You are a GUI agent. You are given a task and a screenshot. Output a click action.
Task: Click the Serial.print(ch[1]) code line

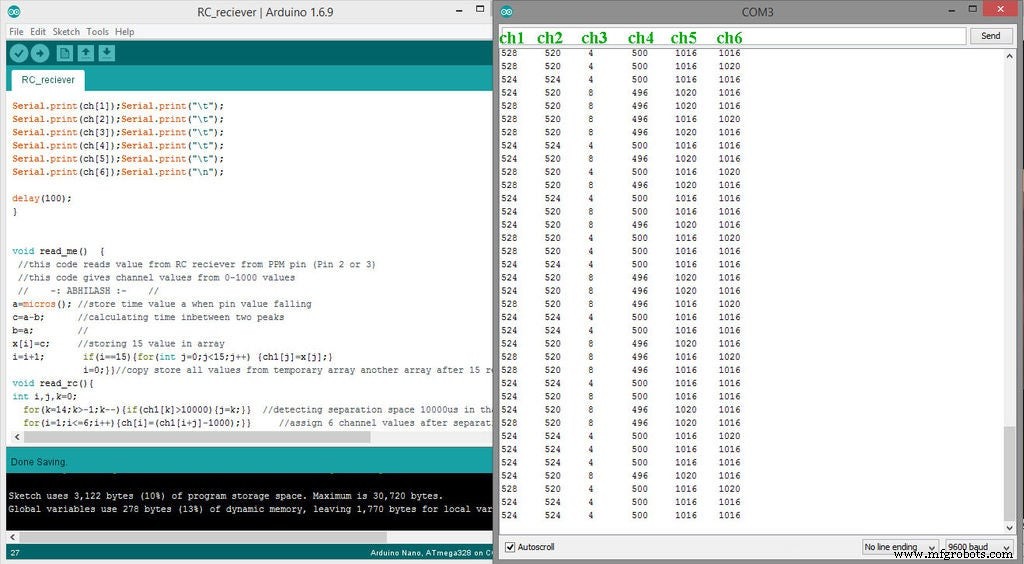[118, 106]
